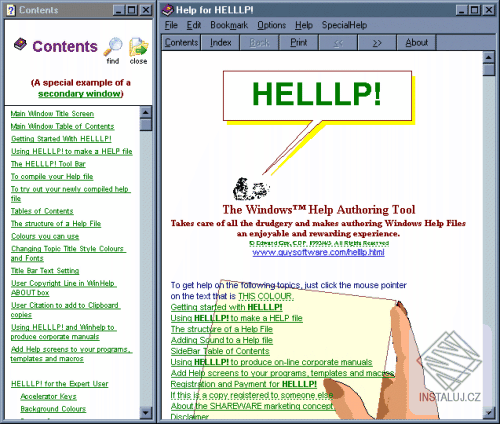Open Changing Topic Title Style Colours and Fonts
The image size is (500, 424).
tap(68, 253)
